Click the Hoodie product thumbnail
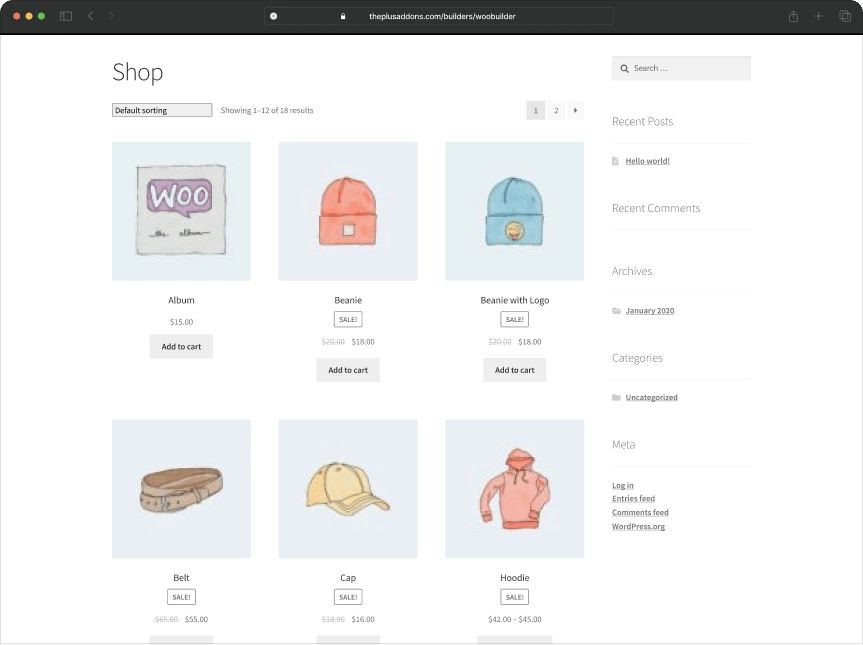Viewport: 863px width, 645px height. pyautogui.click(x=514, y=488)
